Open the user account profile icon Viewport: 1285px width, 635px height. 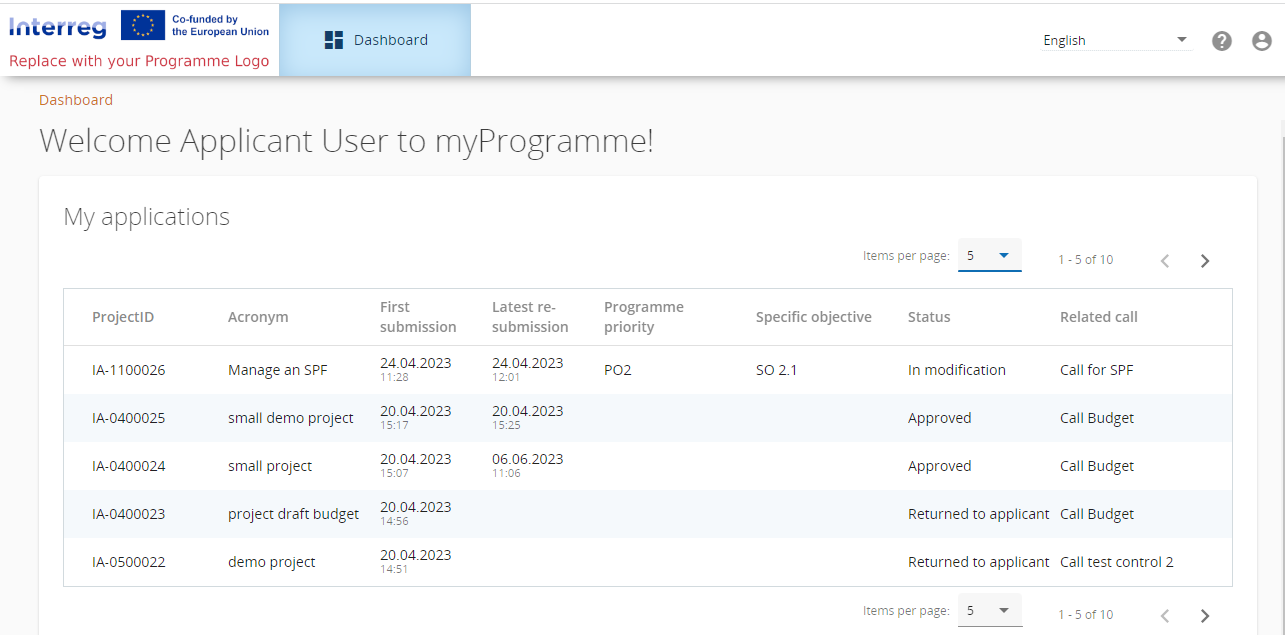click(x=1262, y=41)
